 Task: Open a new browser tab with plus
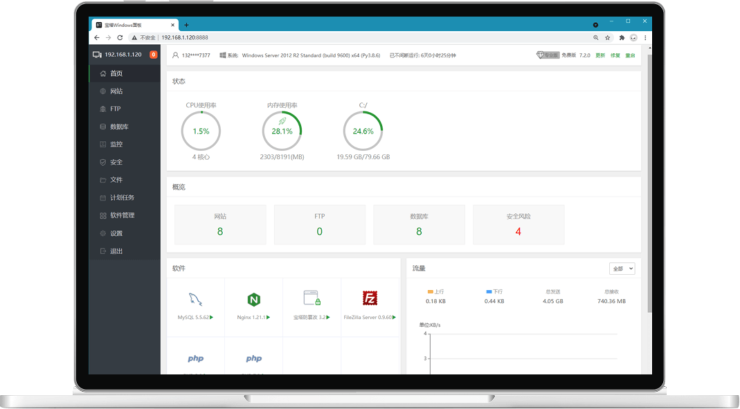pyautogui.click(x=186, y=25)
